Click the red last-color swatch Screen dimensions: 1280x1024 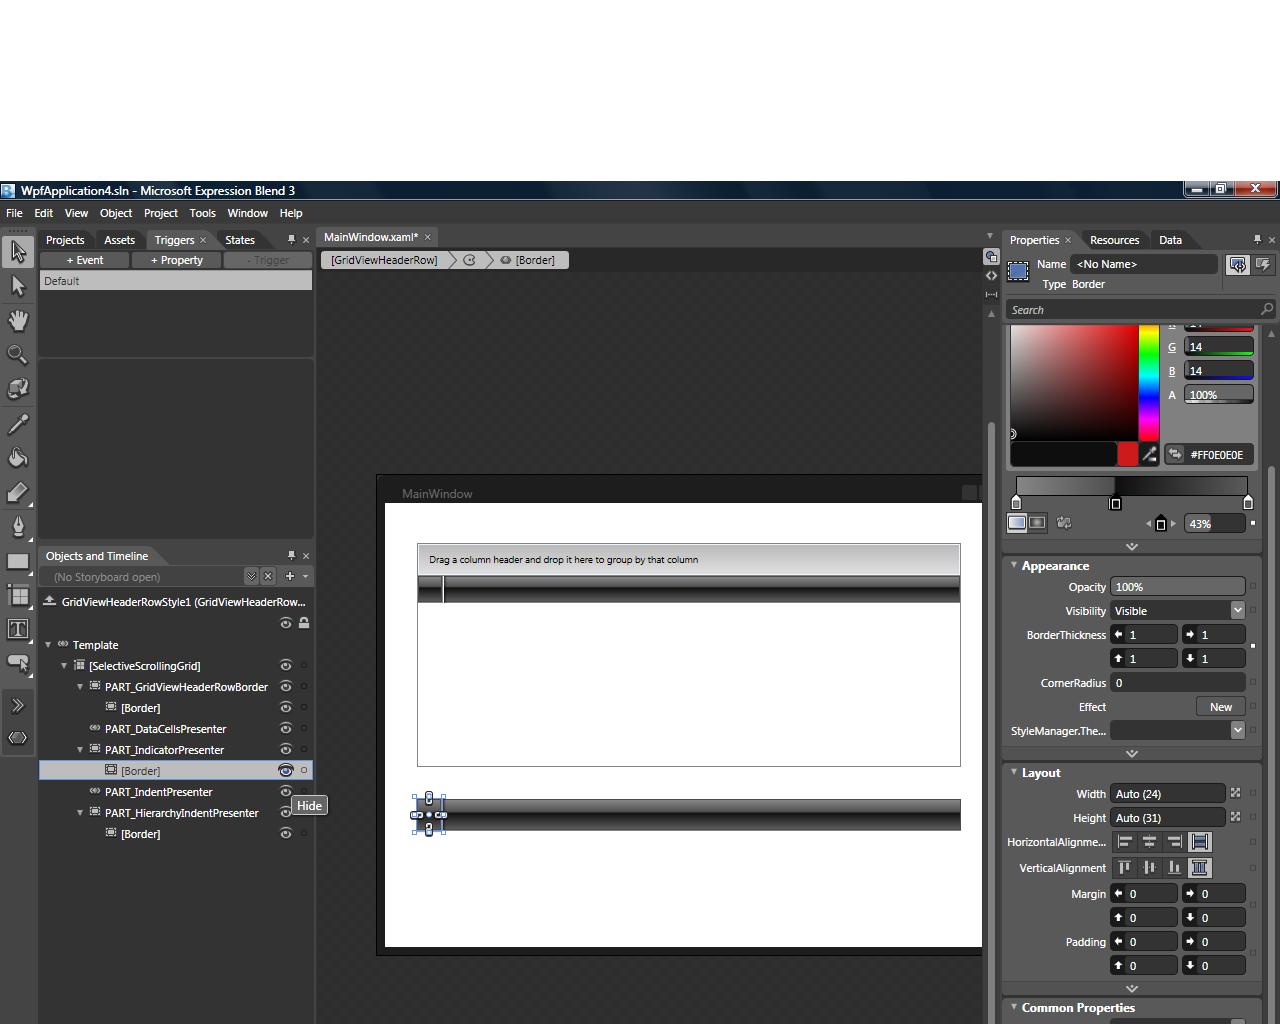[x=1128, y=455]
